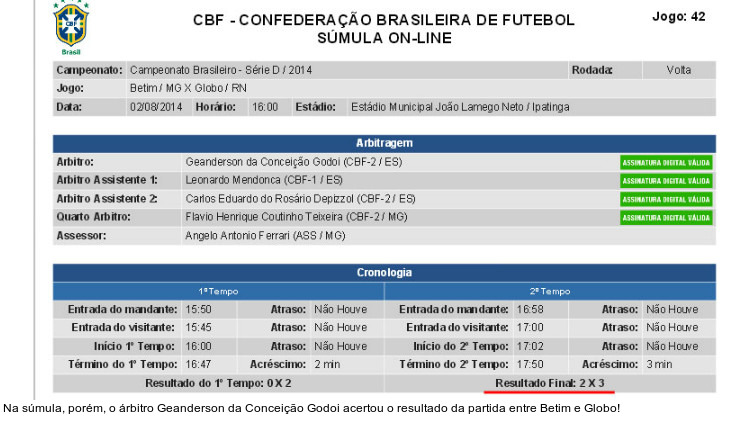The height and width of the screenshot is (424, 730).
Task: Click the 1º Tempo column header
Action: coord(217,291)
